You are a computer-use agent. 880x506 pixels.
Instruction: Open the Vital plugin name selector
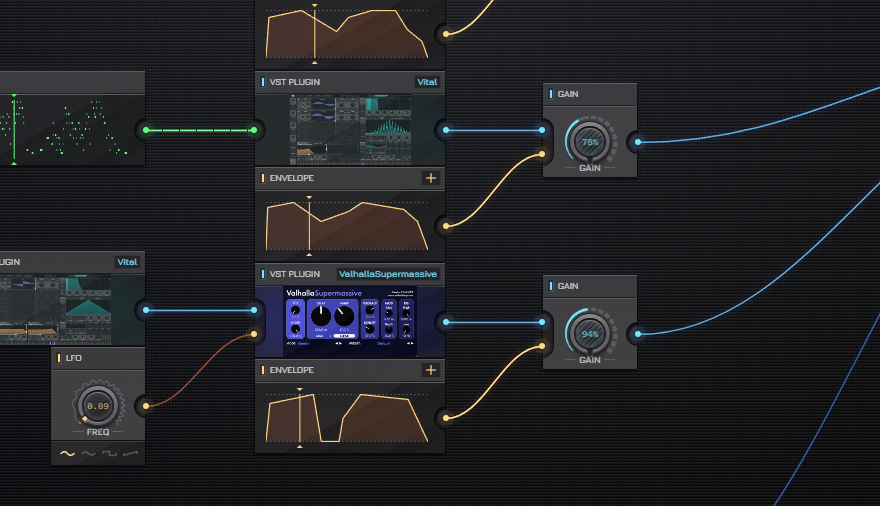click(x=427, y=82)
